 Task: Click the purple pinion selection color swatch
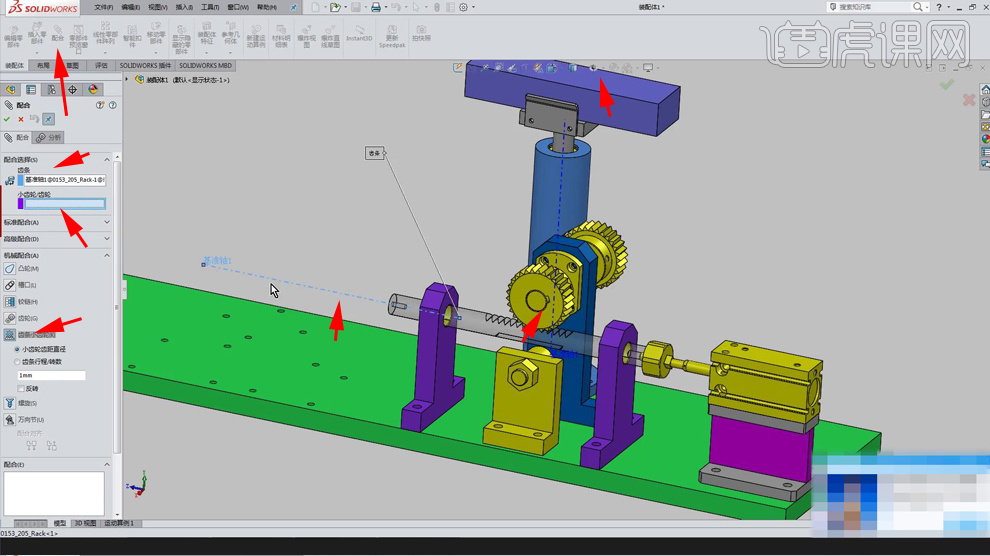tap(20, 204)
